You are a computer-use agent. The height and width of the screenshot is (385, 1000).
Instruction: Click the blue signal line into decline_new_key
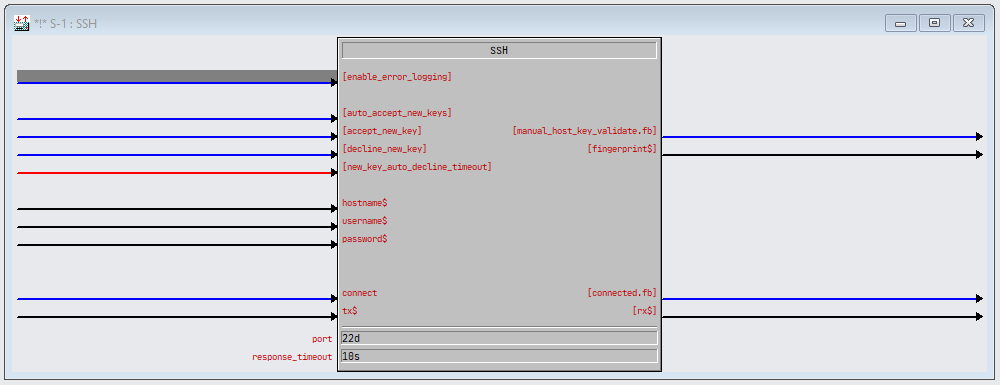177,154
